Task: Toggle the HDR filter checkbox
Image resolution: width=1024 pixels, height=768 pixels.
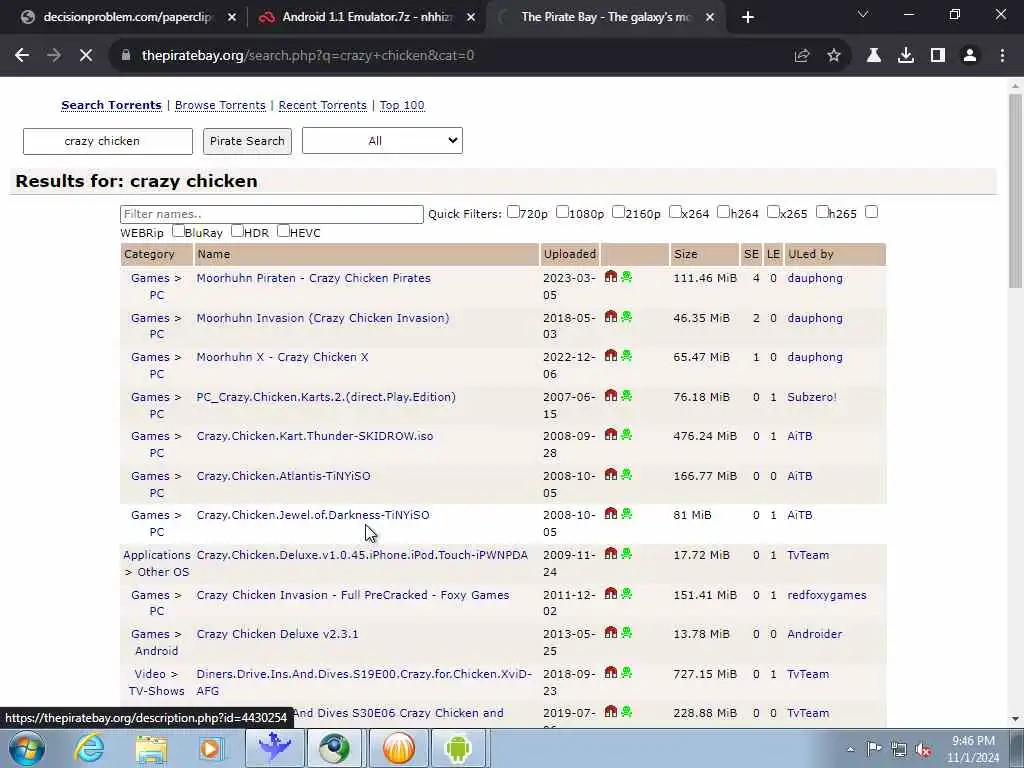Action: click(237, 231)
